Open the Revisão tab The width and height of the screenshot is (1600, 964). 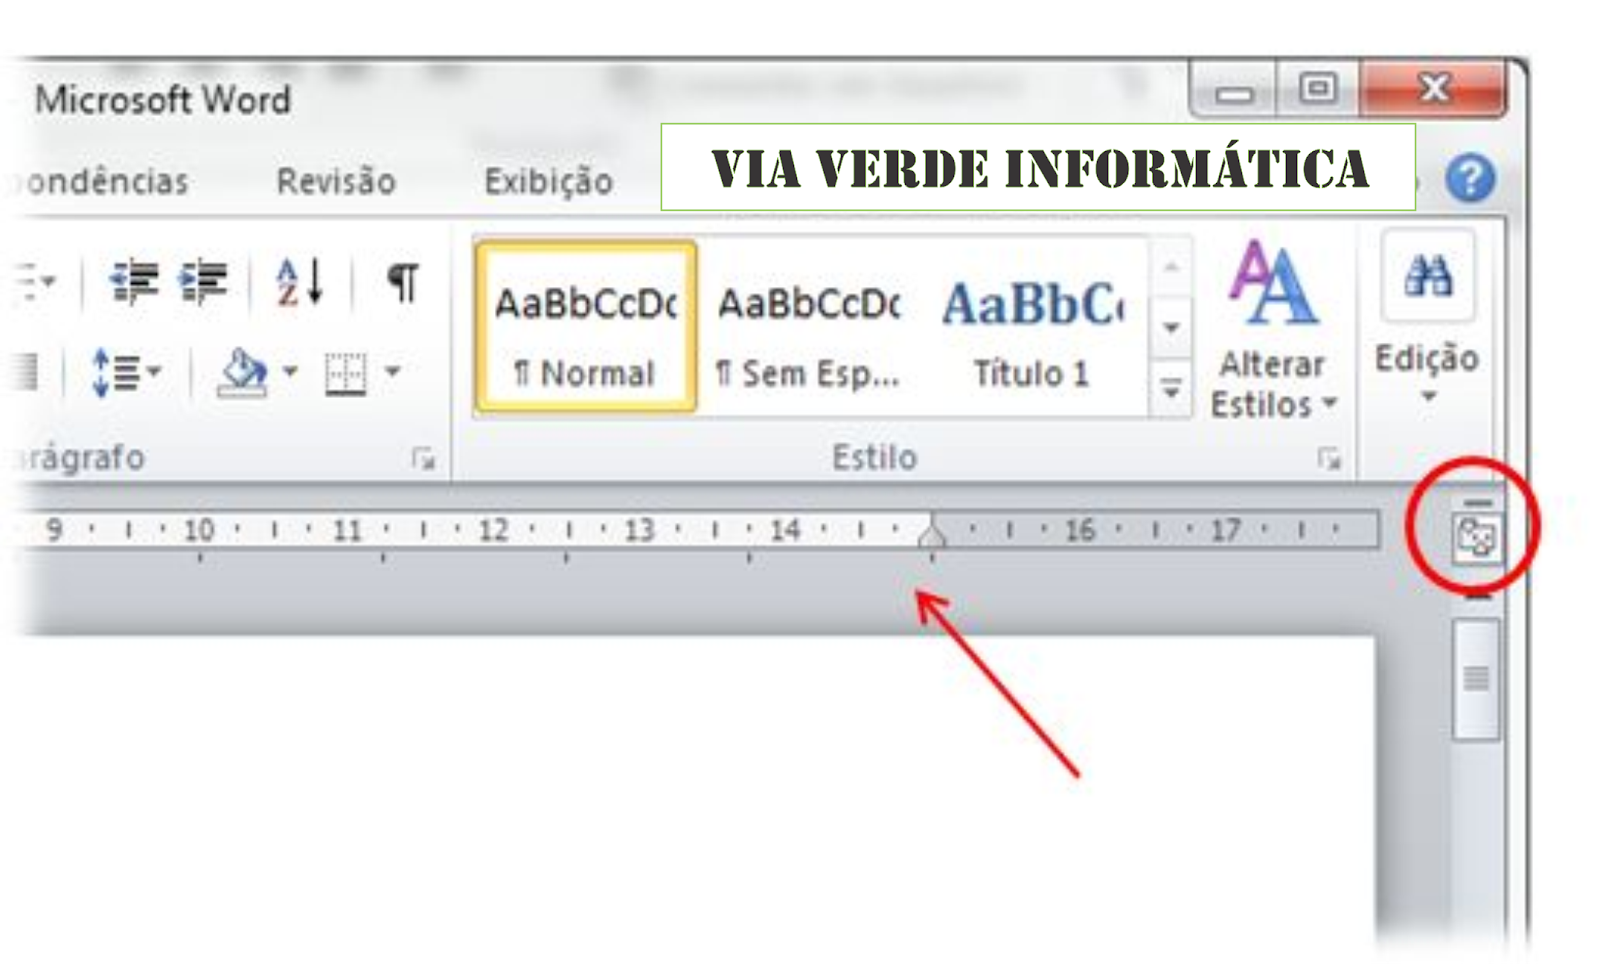pyautogui.click(x=336, y=181)
